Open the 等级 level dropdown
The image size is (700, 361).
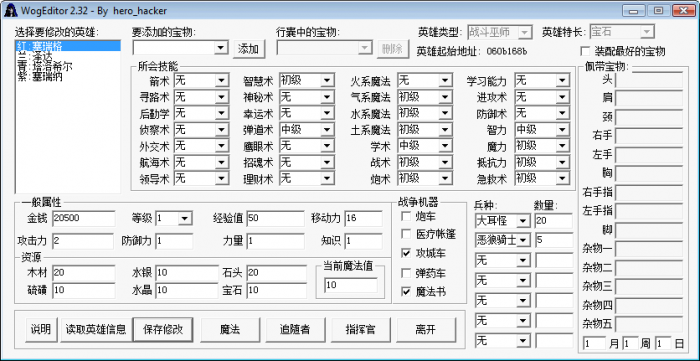185,219
